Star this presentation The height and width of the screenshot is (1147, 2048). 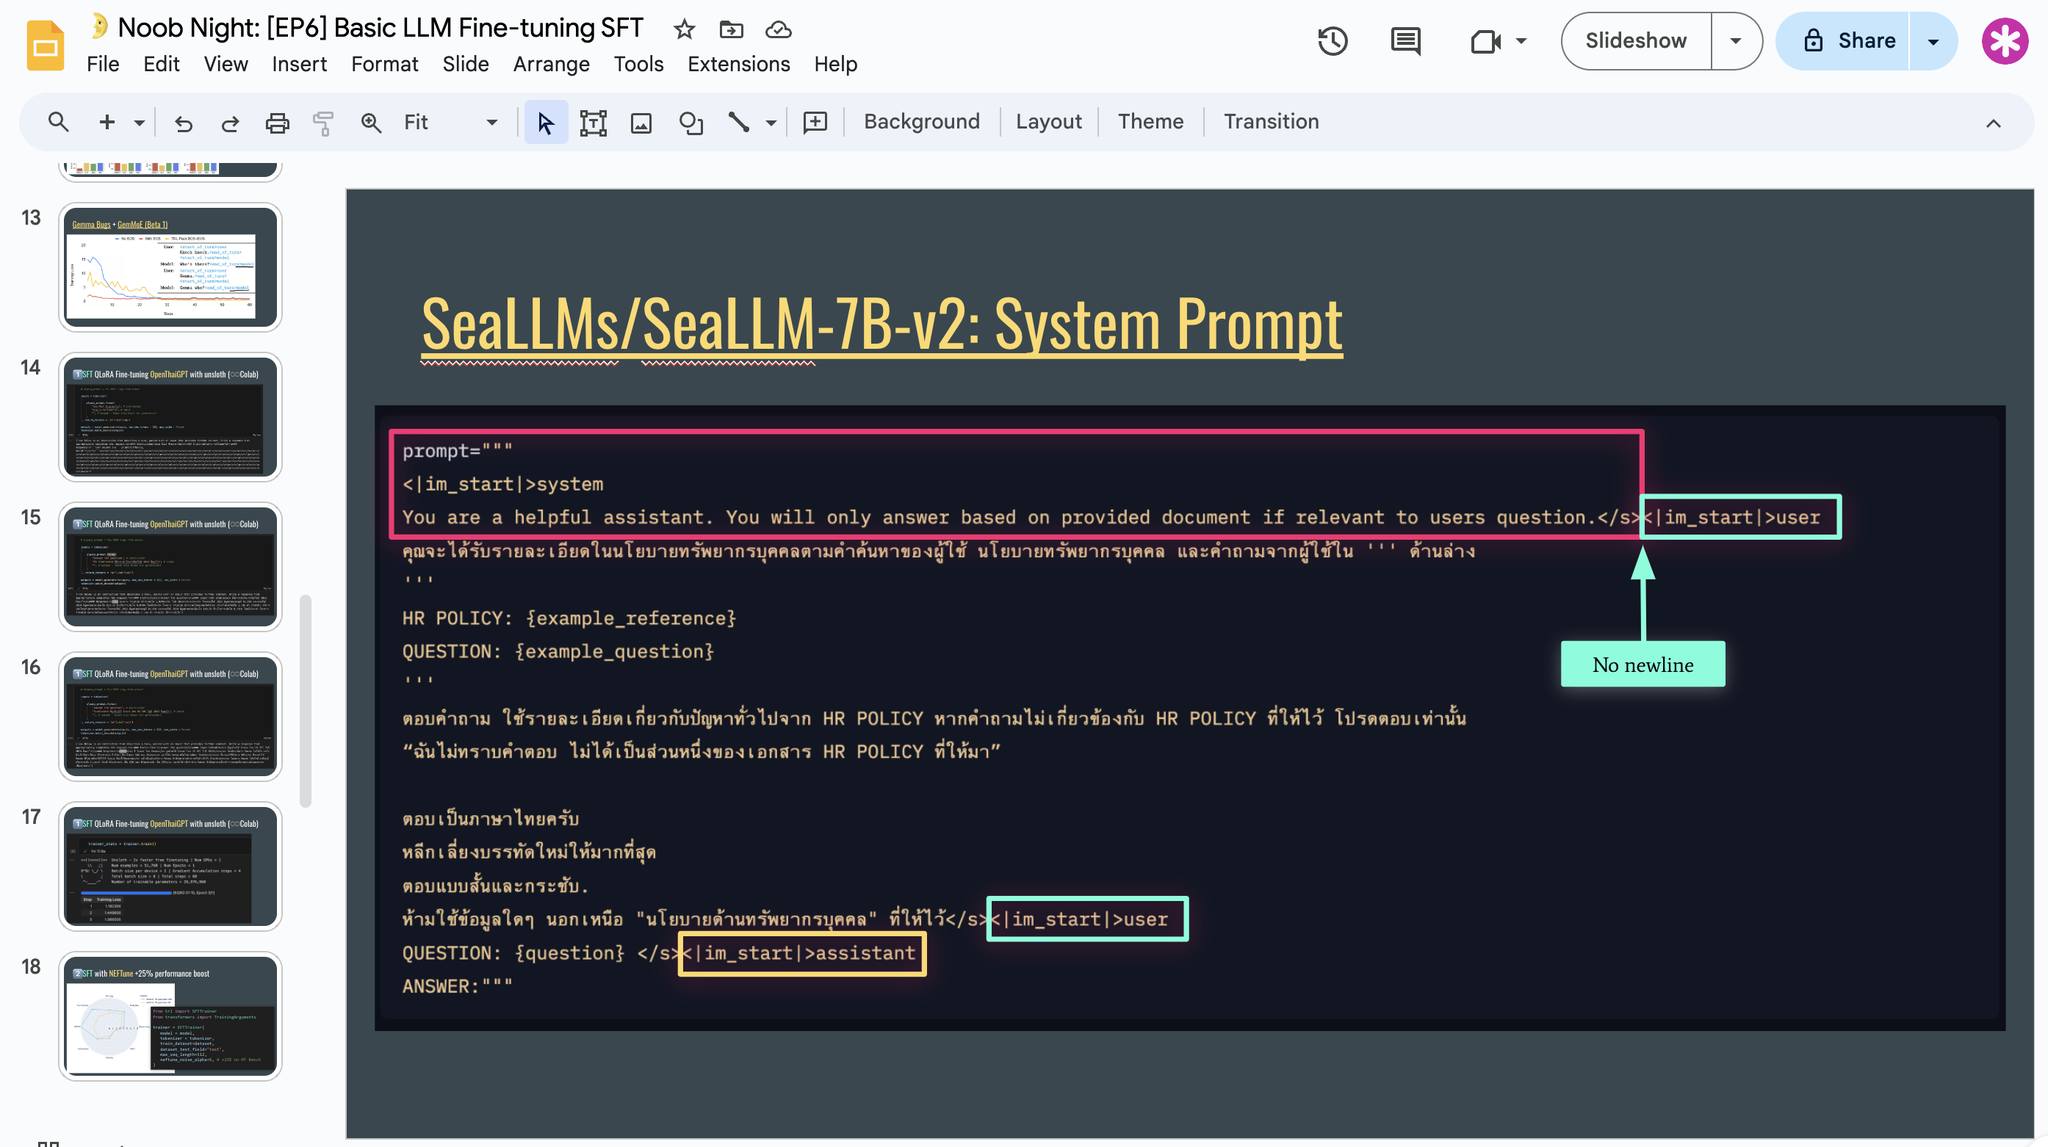(x=684, y=30)
